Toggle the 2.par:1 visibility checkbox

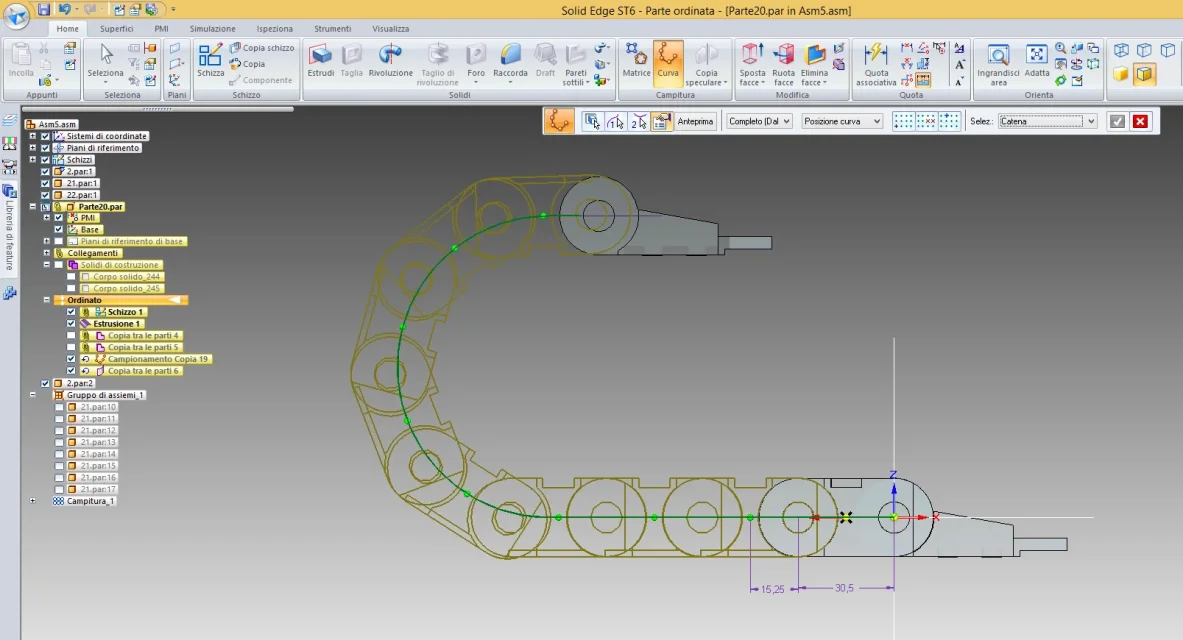coord(45,171)
